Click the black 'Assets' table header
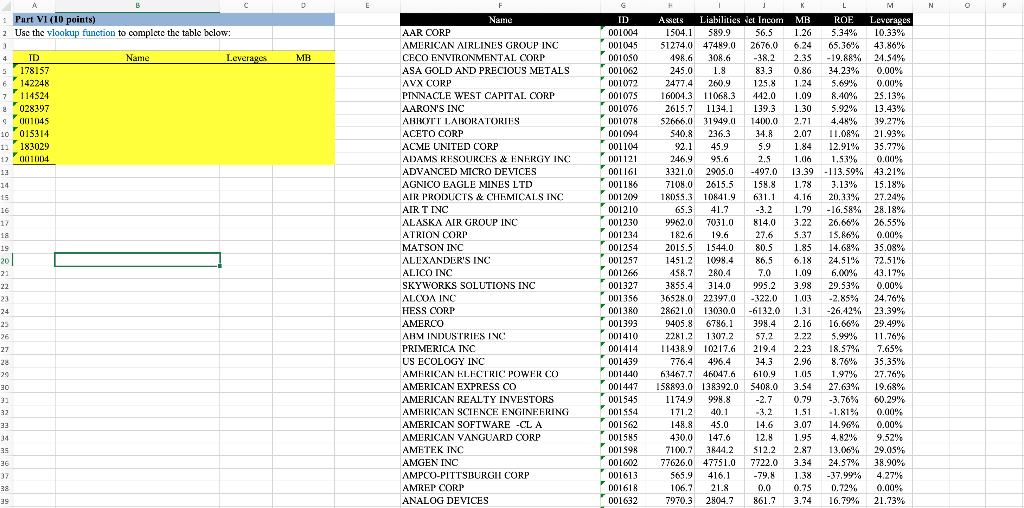 point(671,20)
